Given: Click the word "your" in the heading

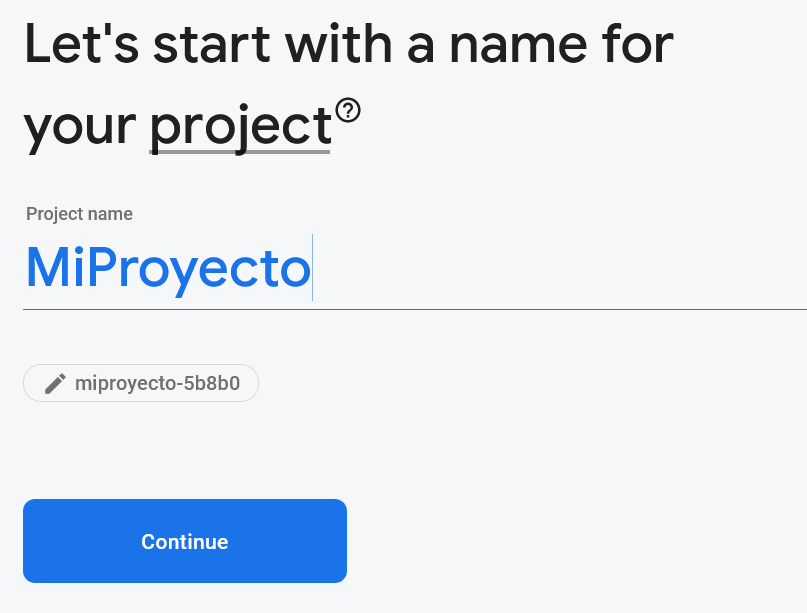Looking at the screenshot, I should click(80, 127).
